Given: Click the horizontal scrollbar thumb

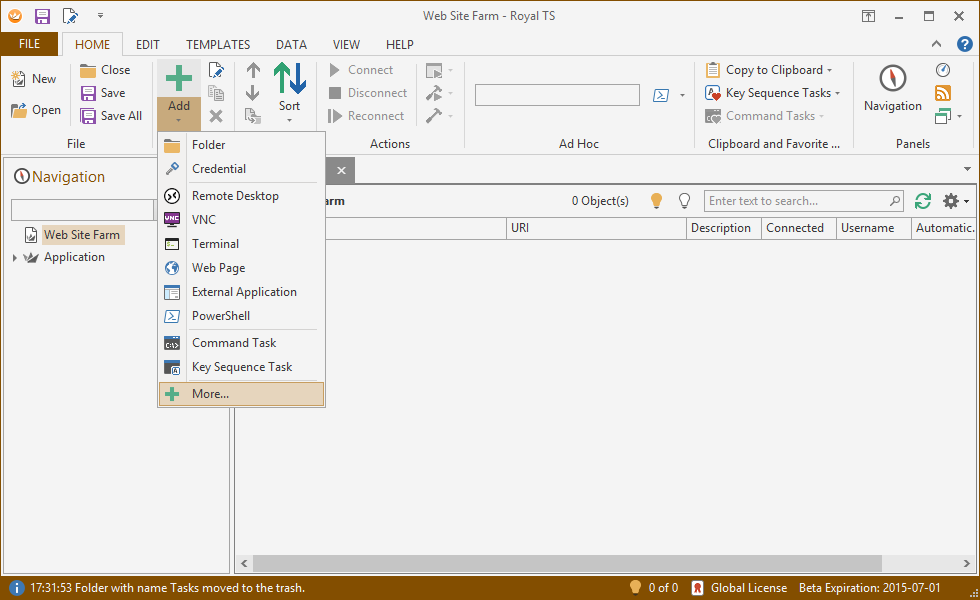Looking at the screenshot, I should pyautogui.click(x=568, y=563).
